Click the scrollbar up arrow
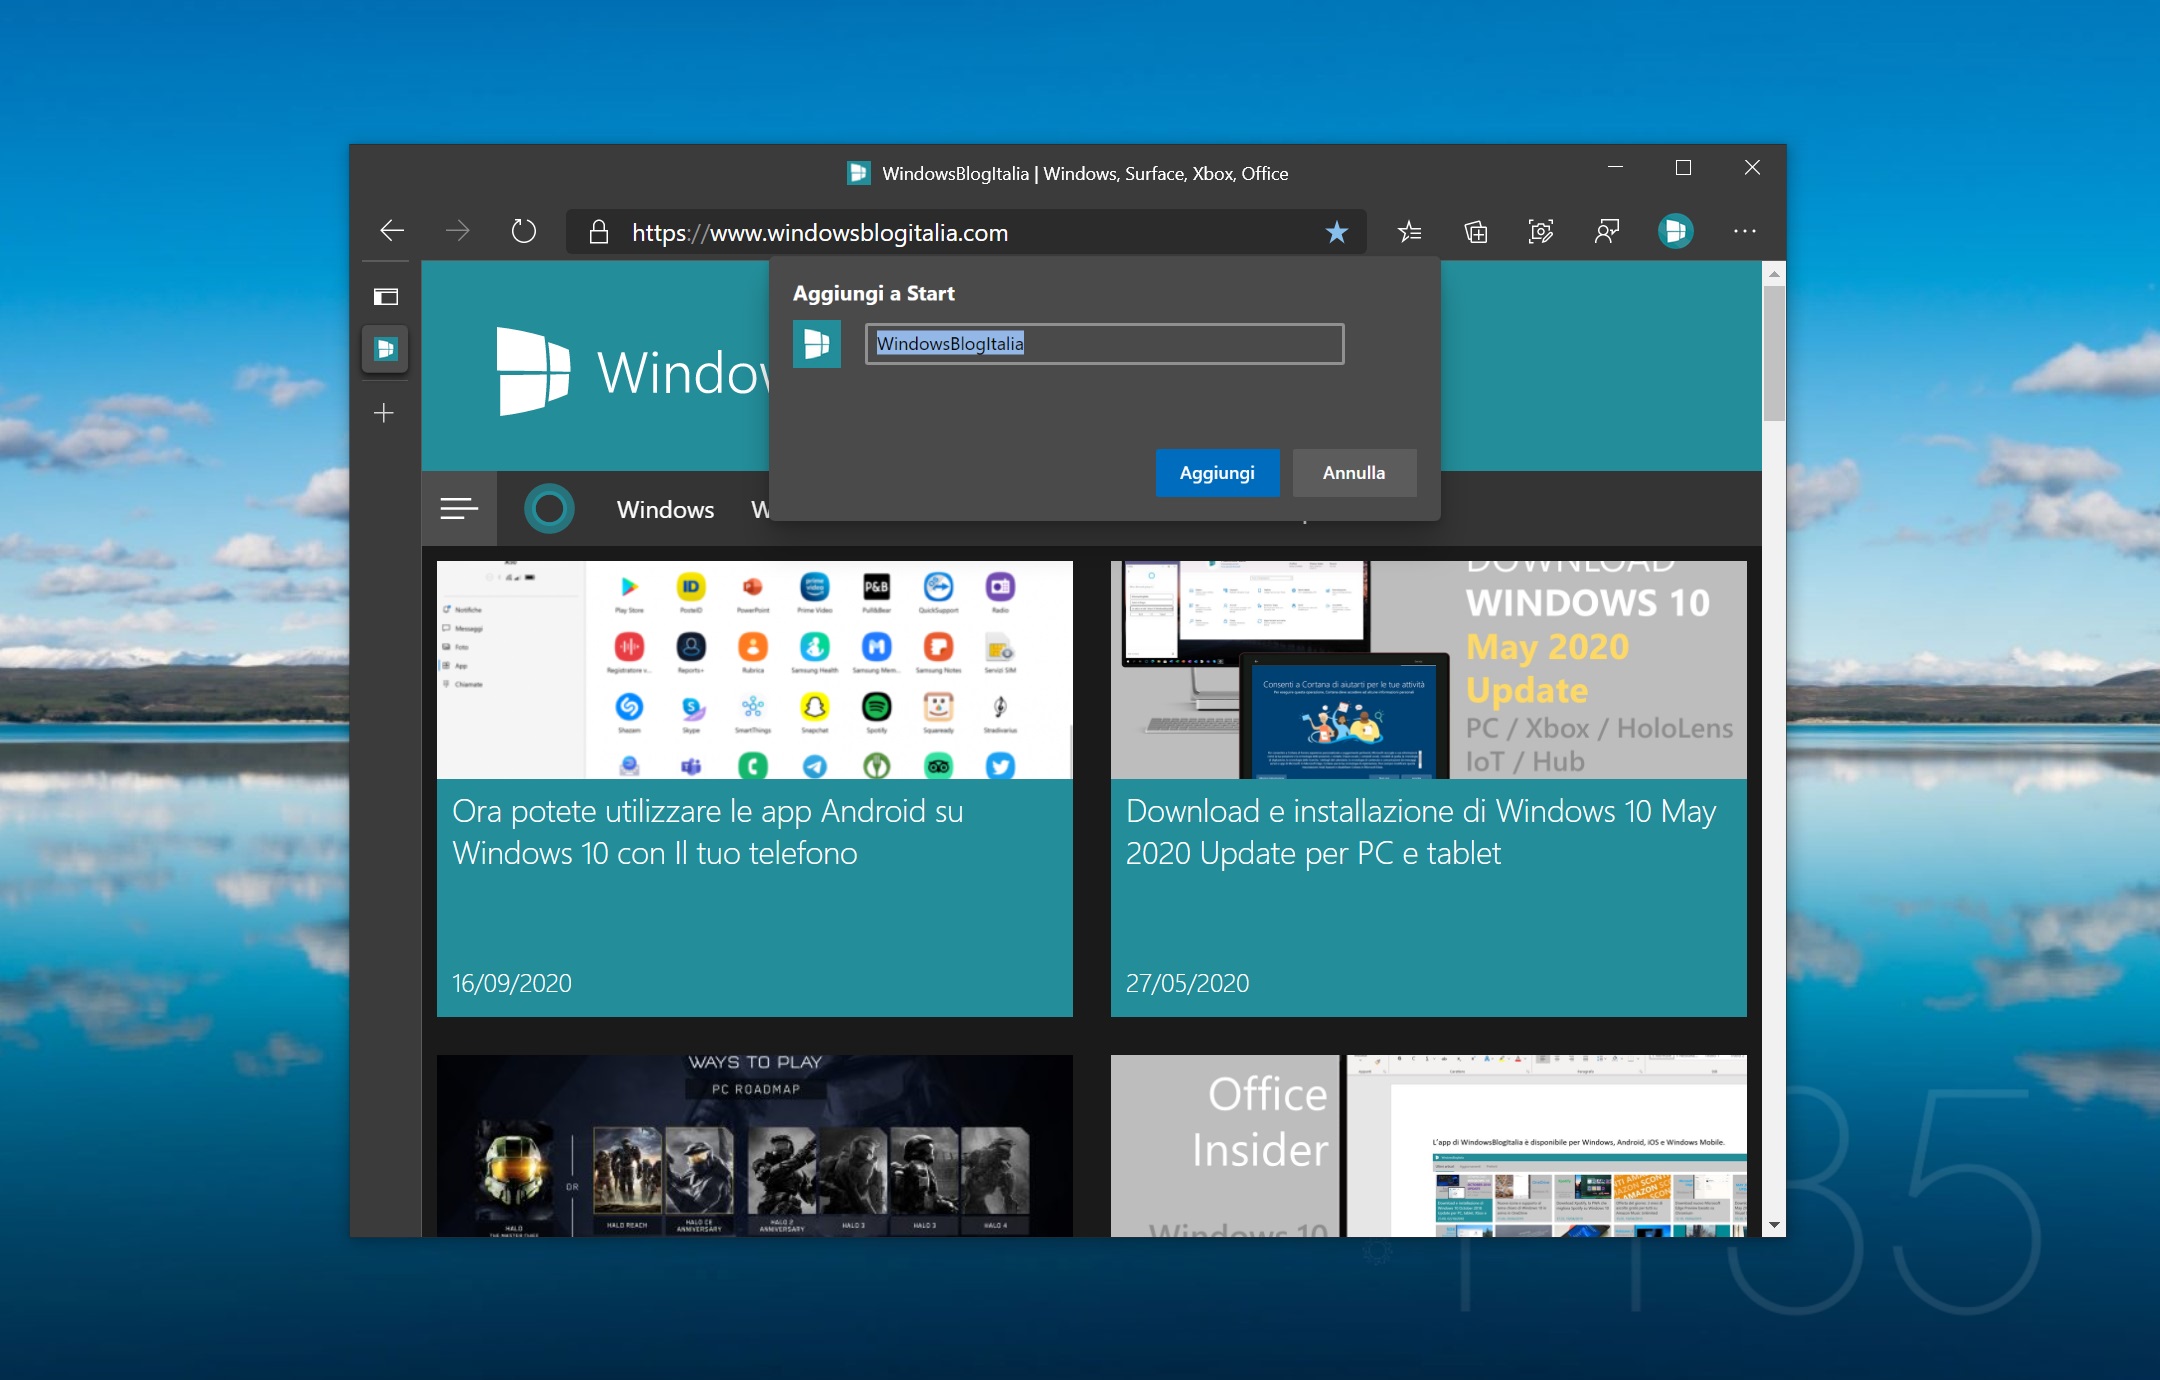The height and width of the screenshot is (1380, 2160). pyautogui.click(x=1773, y=273)
